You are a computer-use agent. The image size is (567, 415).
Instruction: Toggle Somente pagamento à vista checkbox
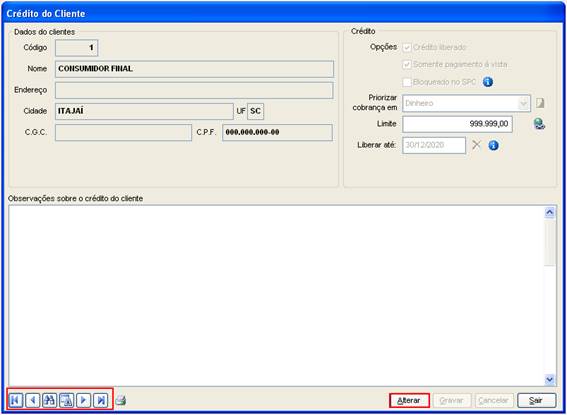(x=407, y=65)
